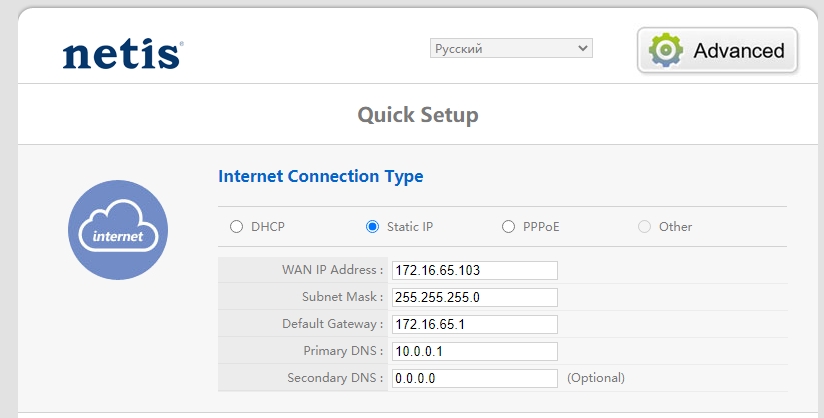Click the gear icon on the Advanced button
Screen dimensions: 824x418
667,50
